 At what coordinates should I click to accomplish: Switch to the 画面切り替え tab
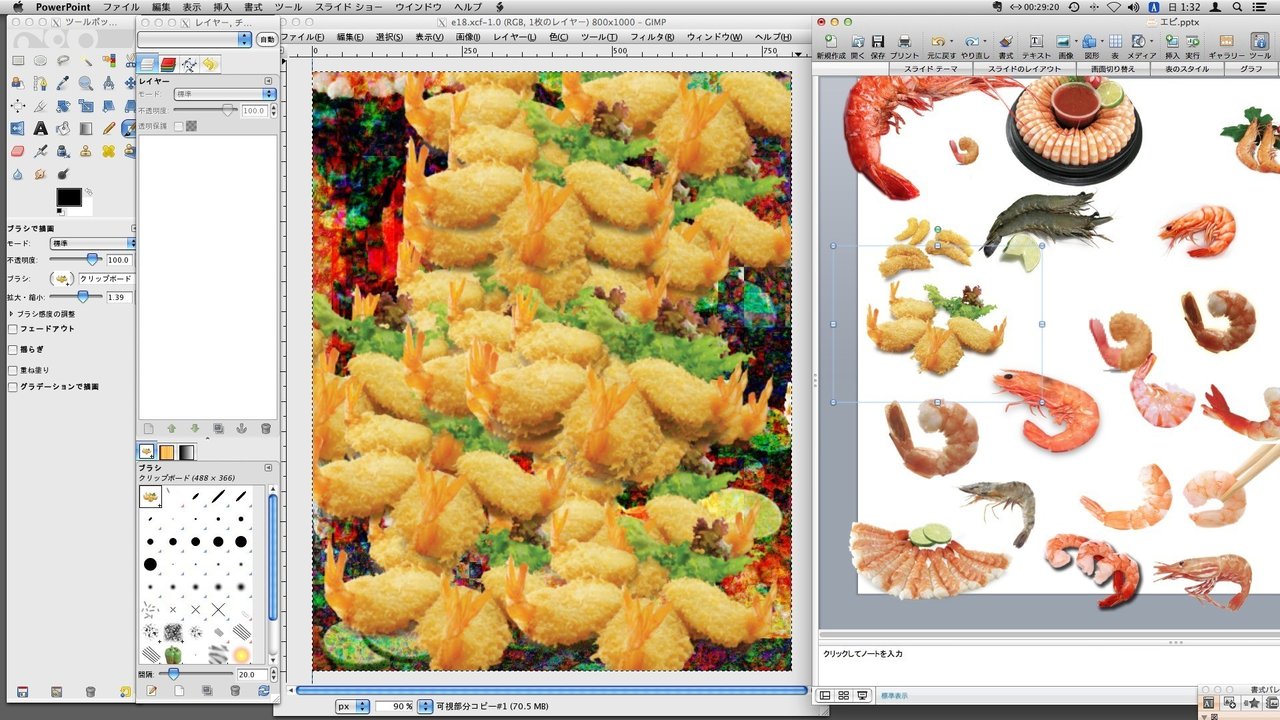coord(1113,69)
